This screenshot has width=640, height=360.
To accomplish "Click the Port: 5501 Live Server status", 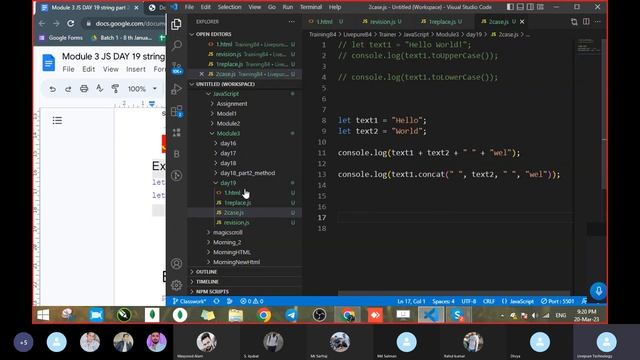I will coord(558,301).
